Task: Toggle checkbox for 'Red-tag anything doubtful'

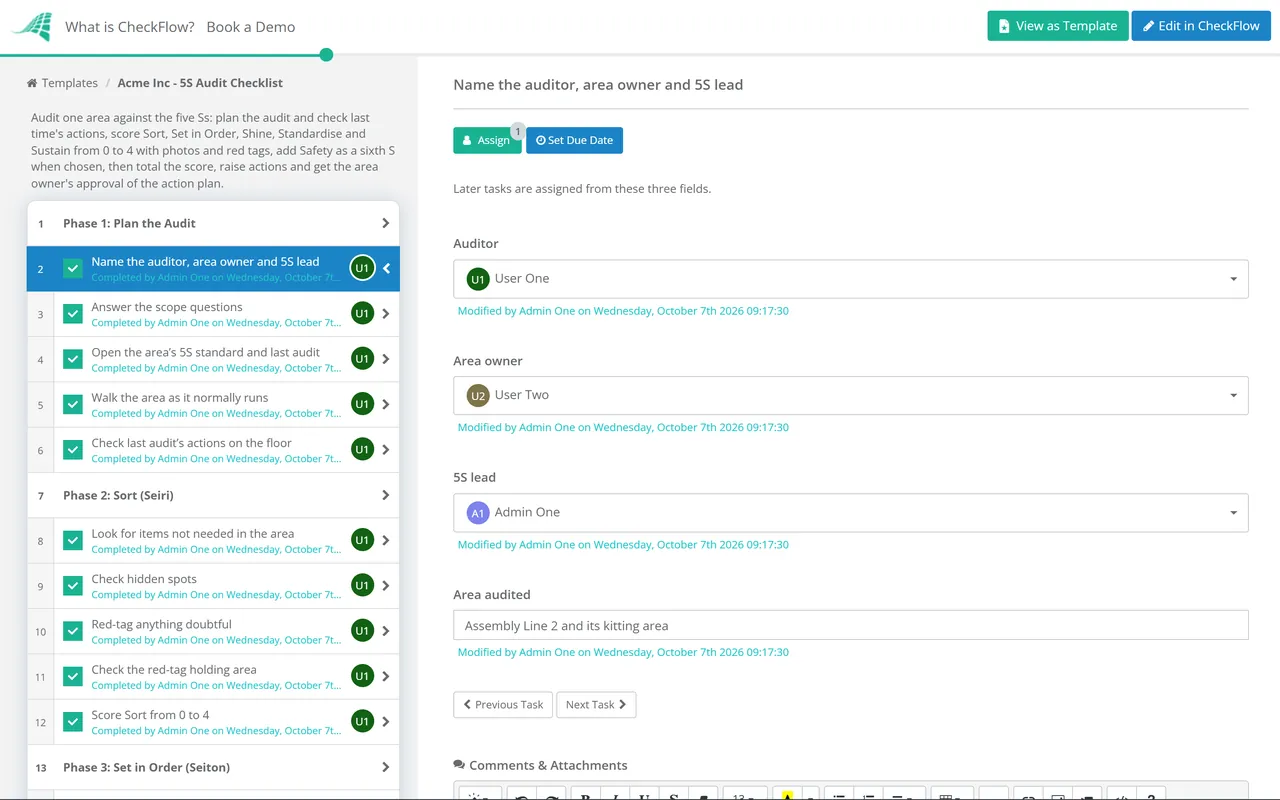Action: coord(73,631)
